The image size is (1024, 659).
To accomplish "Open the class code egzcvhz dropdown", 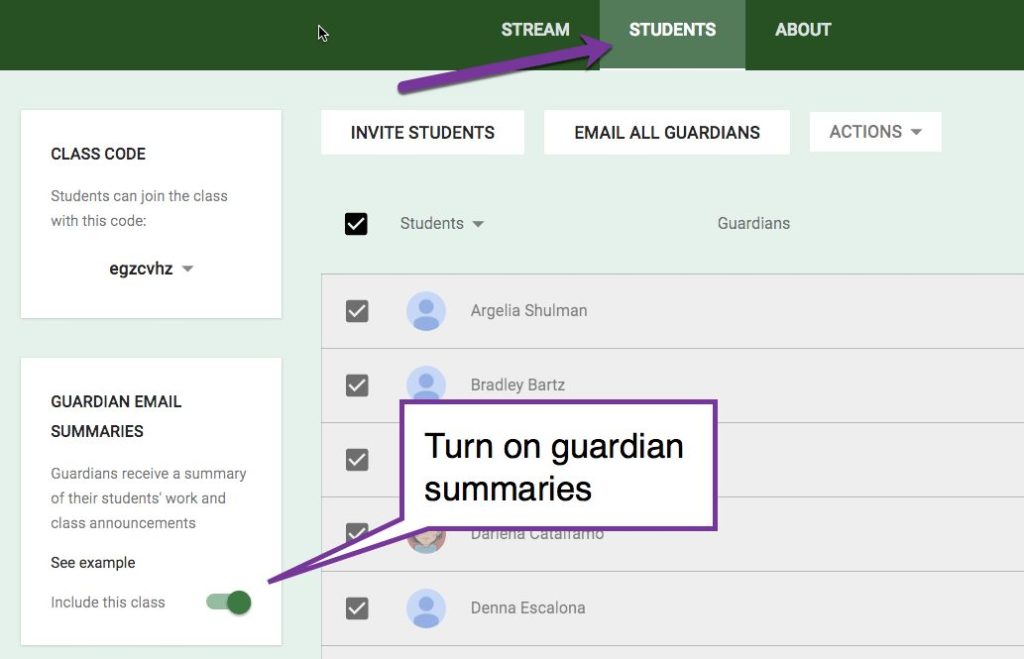I will click(x=148, y=268).
